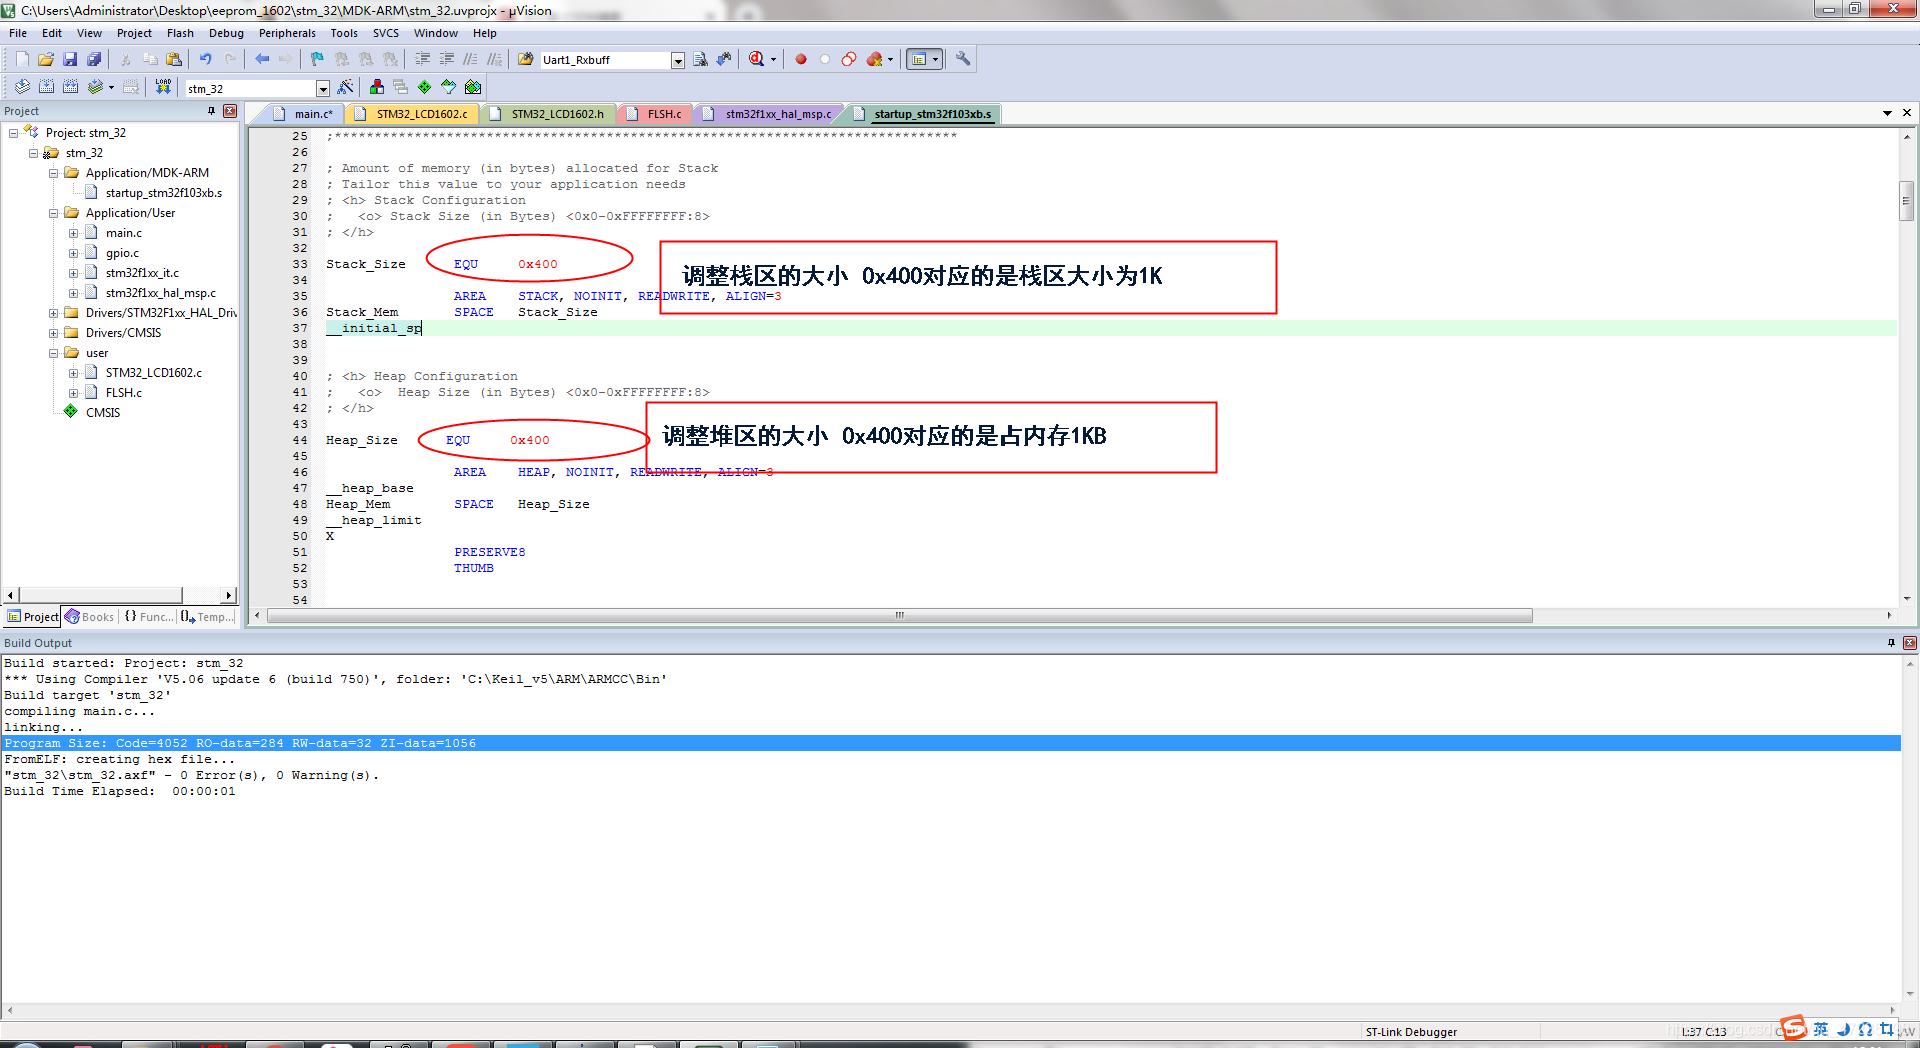
Task: Navigate backwards with blue arrow
Action: (x=261, y=59)
